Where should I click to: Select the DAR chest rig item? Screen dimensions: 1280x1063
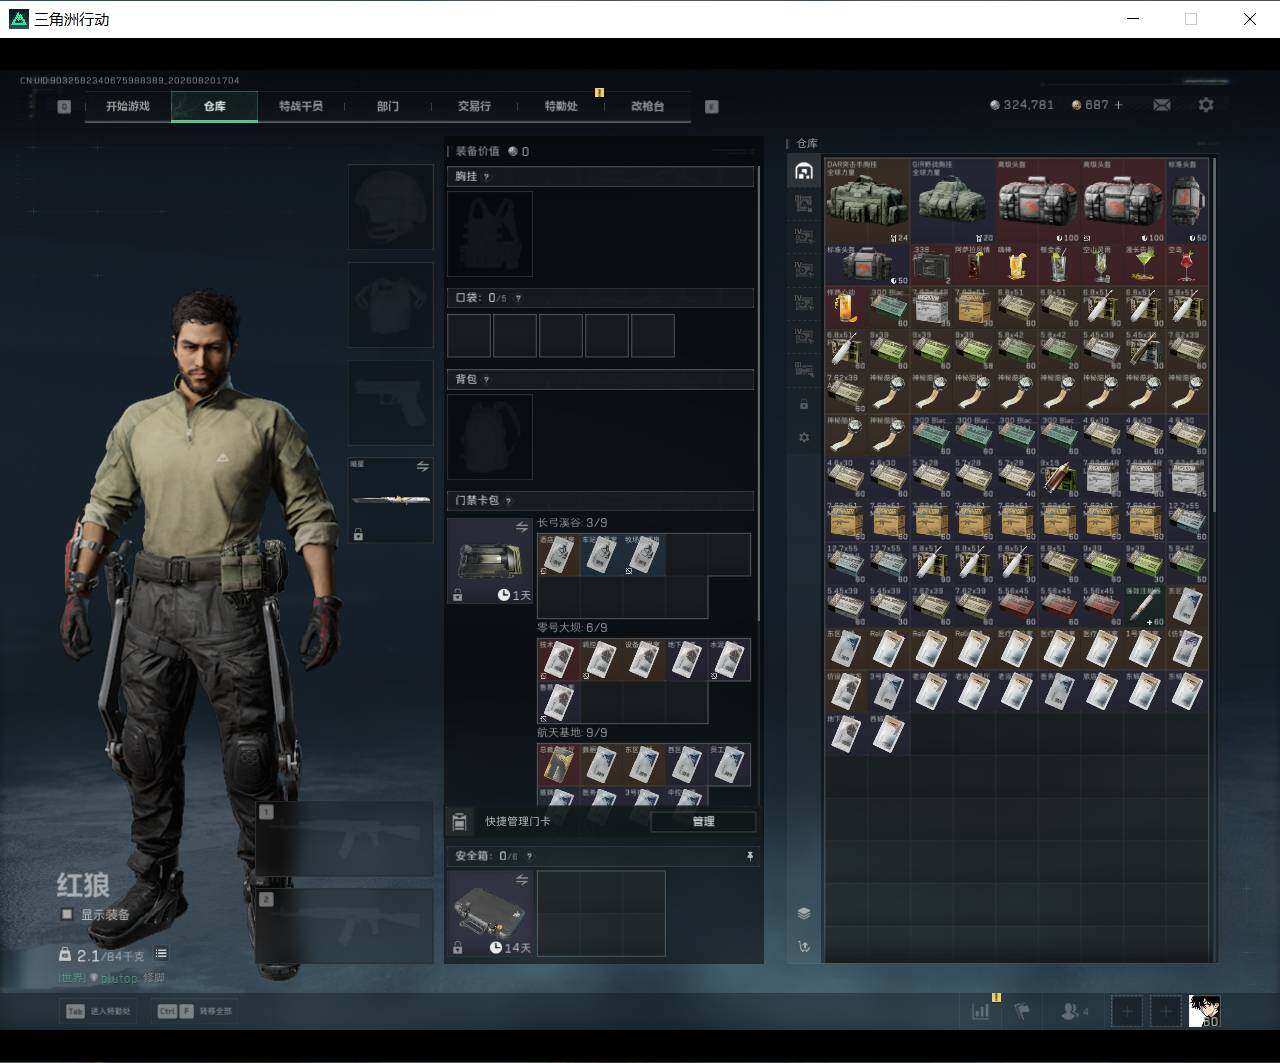click(867, 200)
